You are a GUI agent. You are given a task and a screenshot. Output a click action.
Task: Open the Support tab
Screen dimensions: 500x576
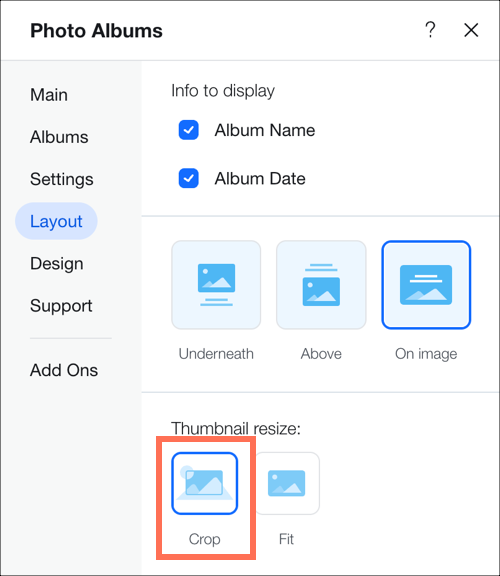coord(61,306)
